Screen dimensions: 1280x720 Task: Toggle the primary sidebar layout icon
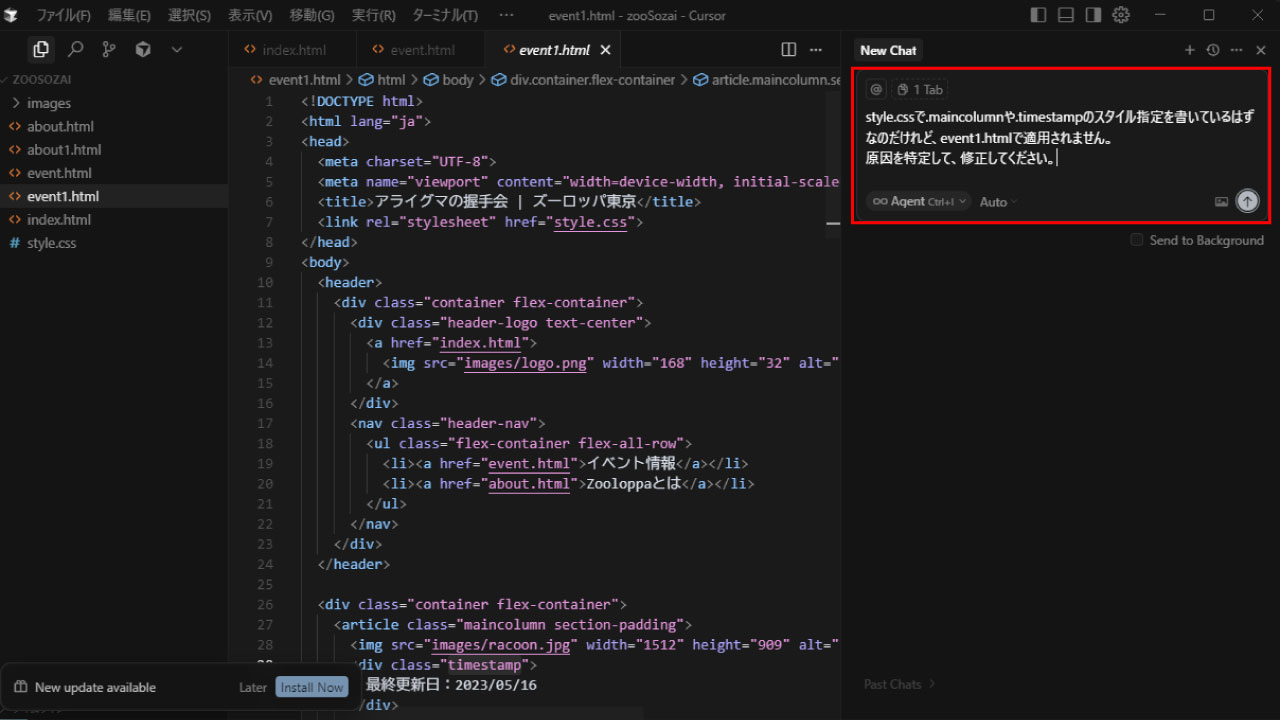(x=1038, y=15)
